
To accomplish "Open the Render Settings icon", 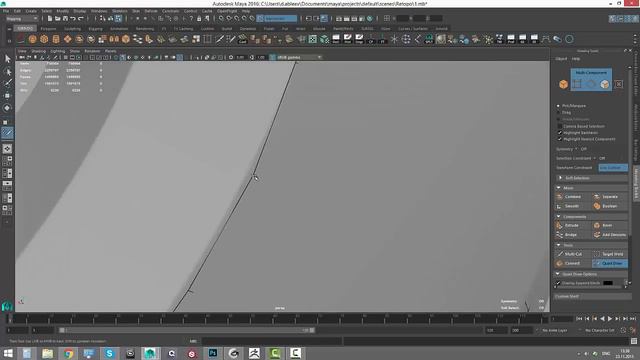I will click(362, 18).
